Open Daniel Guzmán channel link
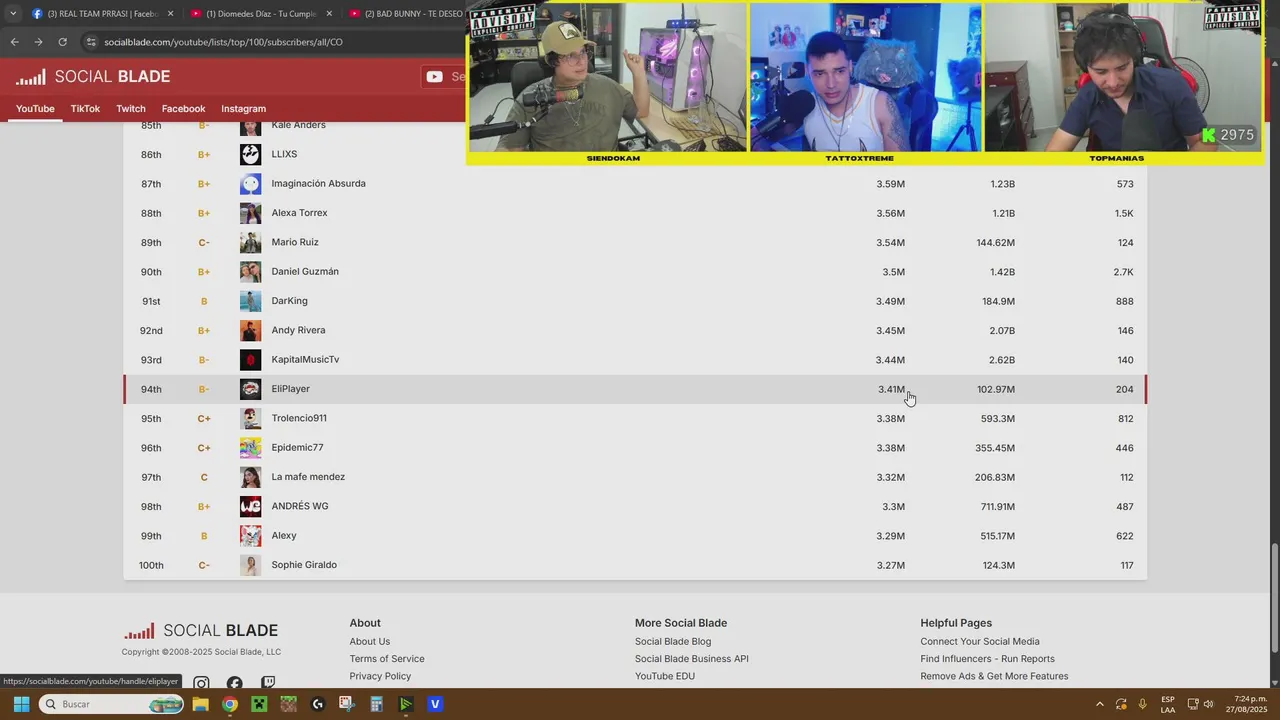The height and width of the screenshot is (720, 1280). [305, 271]
